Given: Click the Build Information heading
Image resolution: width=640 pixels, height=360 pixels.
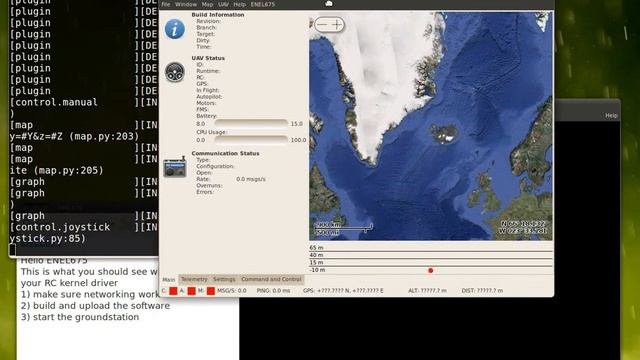Looking at the screenshot, I should coord(218,15).
